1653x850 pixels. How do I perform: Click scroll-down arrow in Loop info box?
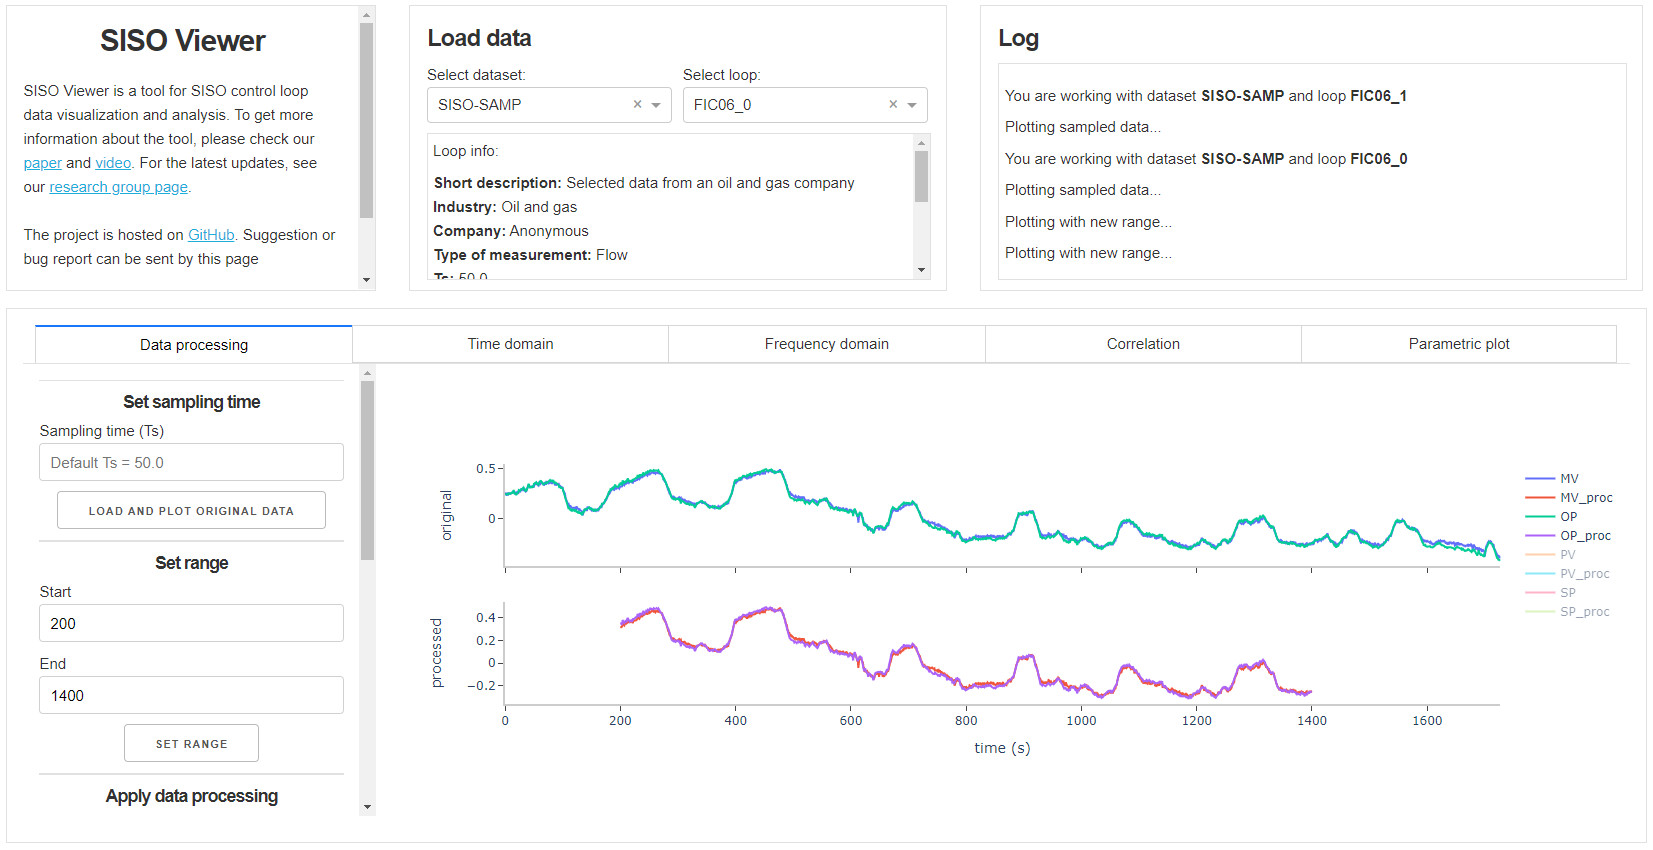pyautogui.click(x=922, y=270)
